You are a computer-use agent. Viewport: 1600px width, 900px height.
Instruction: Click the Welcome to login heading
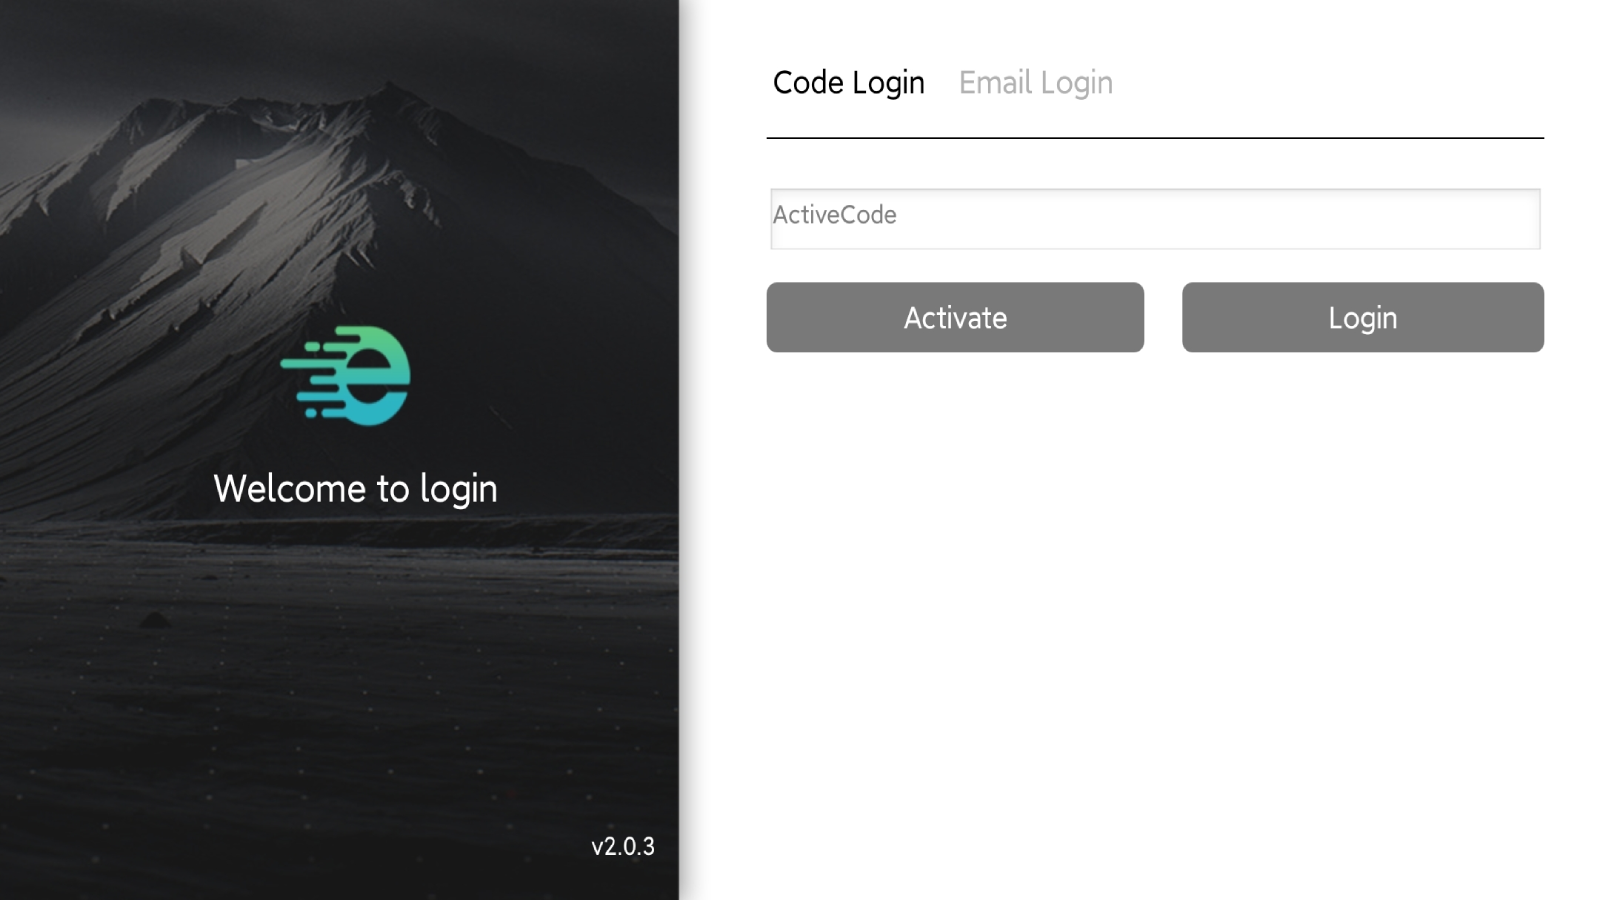[x=355, y=489]
